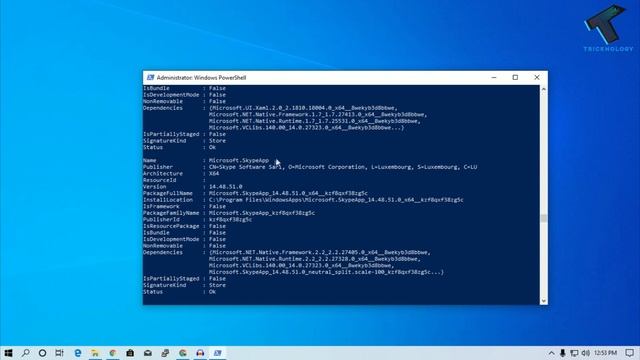Viewport: 640px width, 360px height.
Task: Click the PowerShell title bar system icon
Action: (150, 78)
